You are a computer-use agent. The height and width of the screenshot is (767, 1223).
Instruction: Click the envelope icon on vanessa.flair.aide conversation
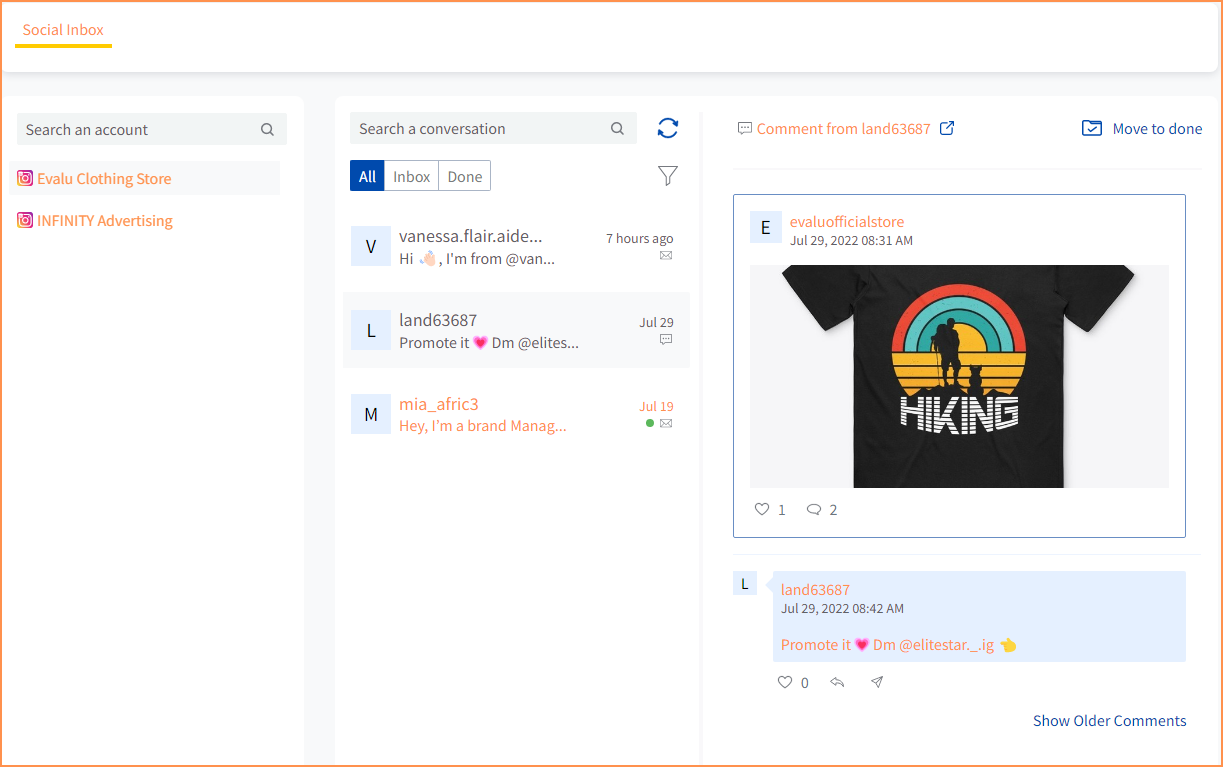coord(665,254)
